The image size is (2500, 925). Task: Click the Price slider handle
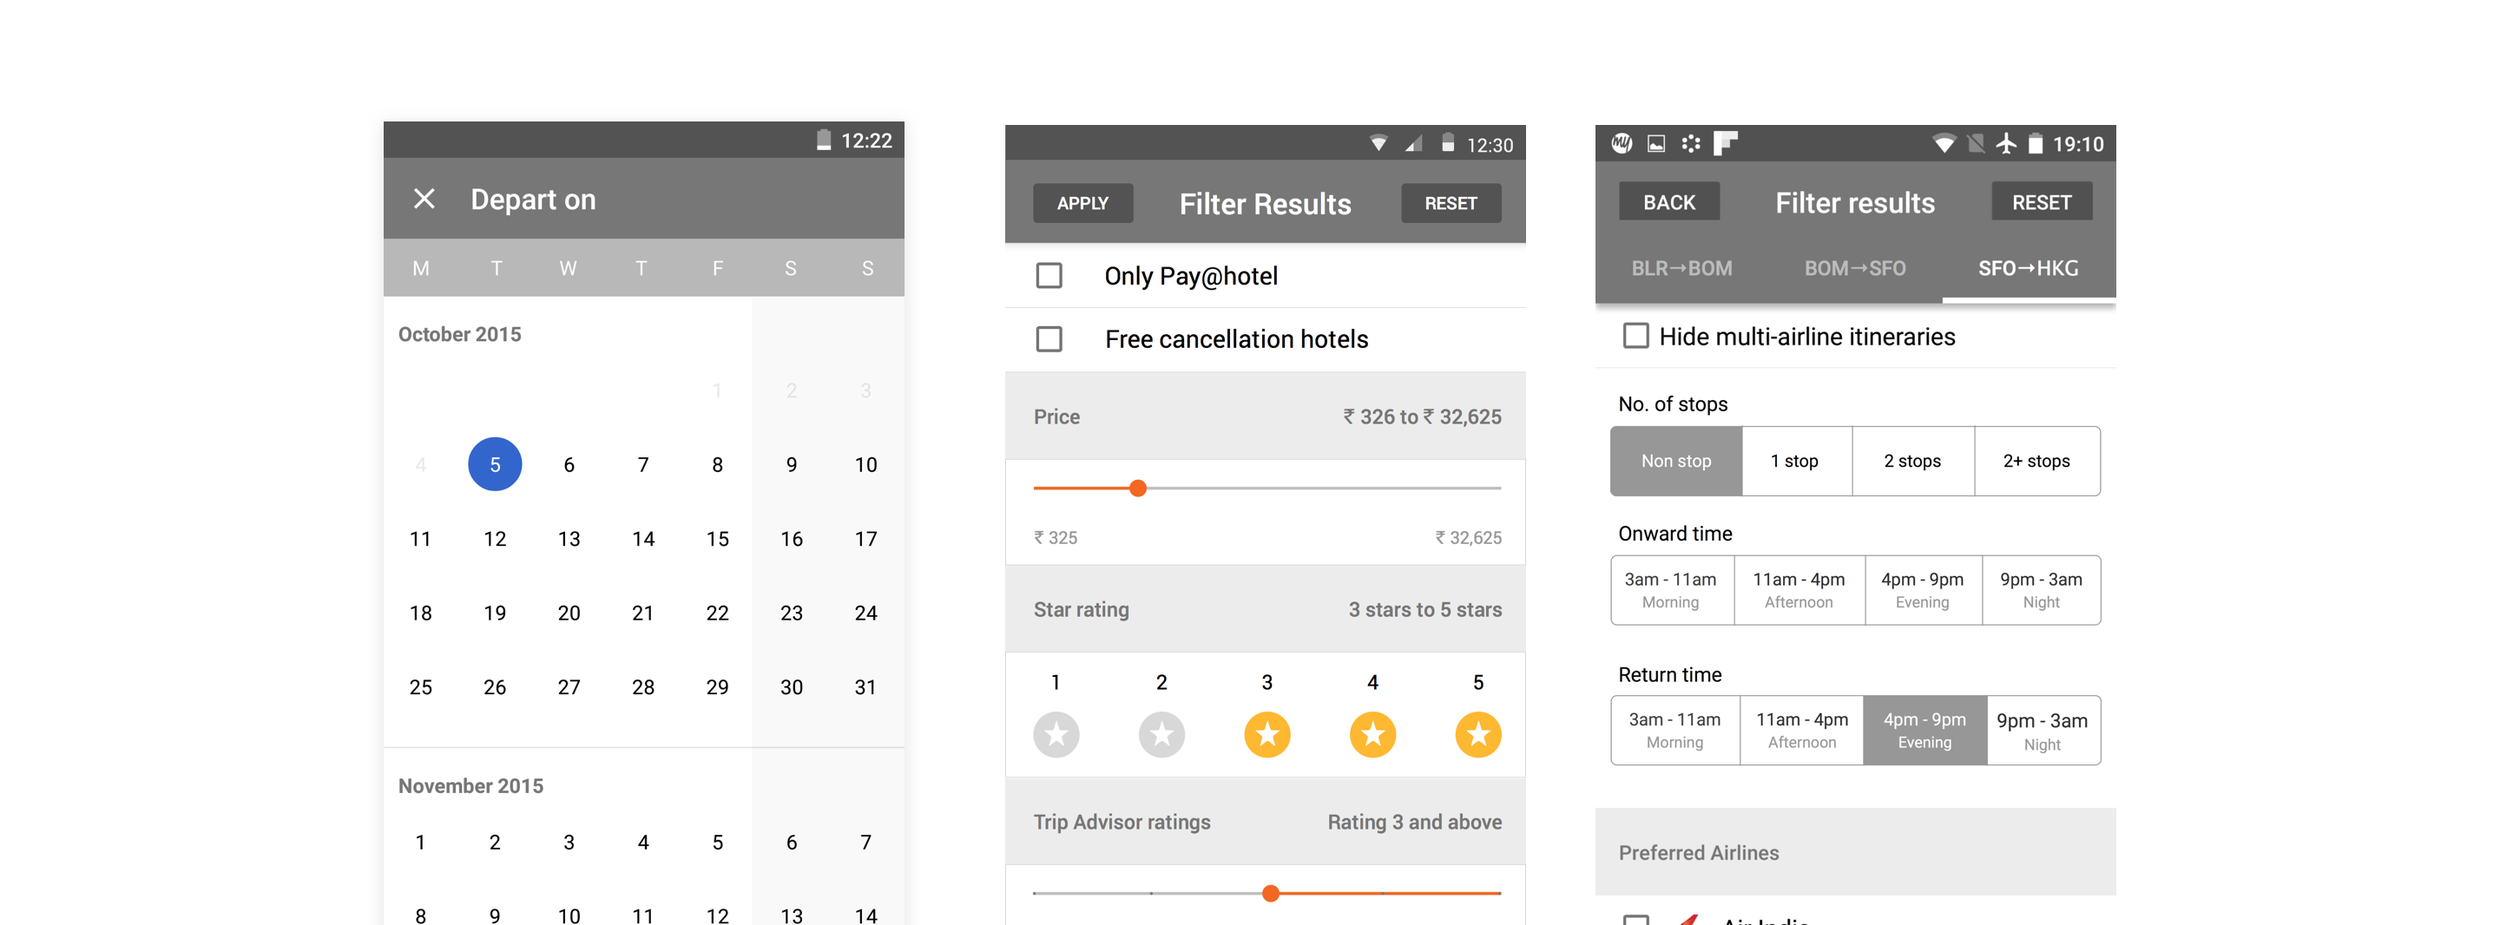pos(1138,488)
